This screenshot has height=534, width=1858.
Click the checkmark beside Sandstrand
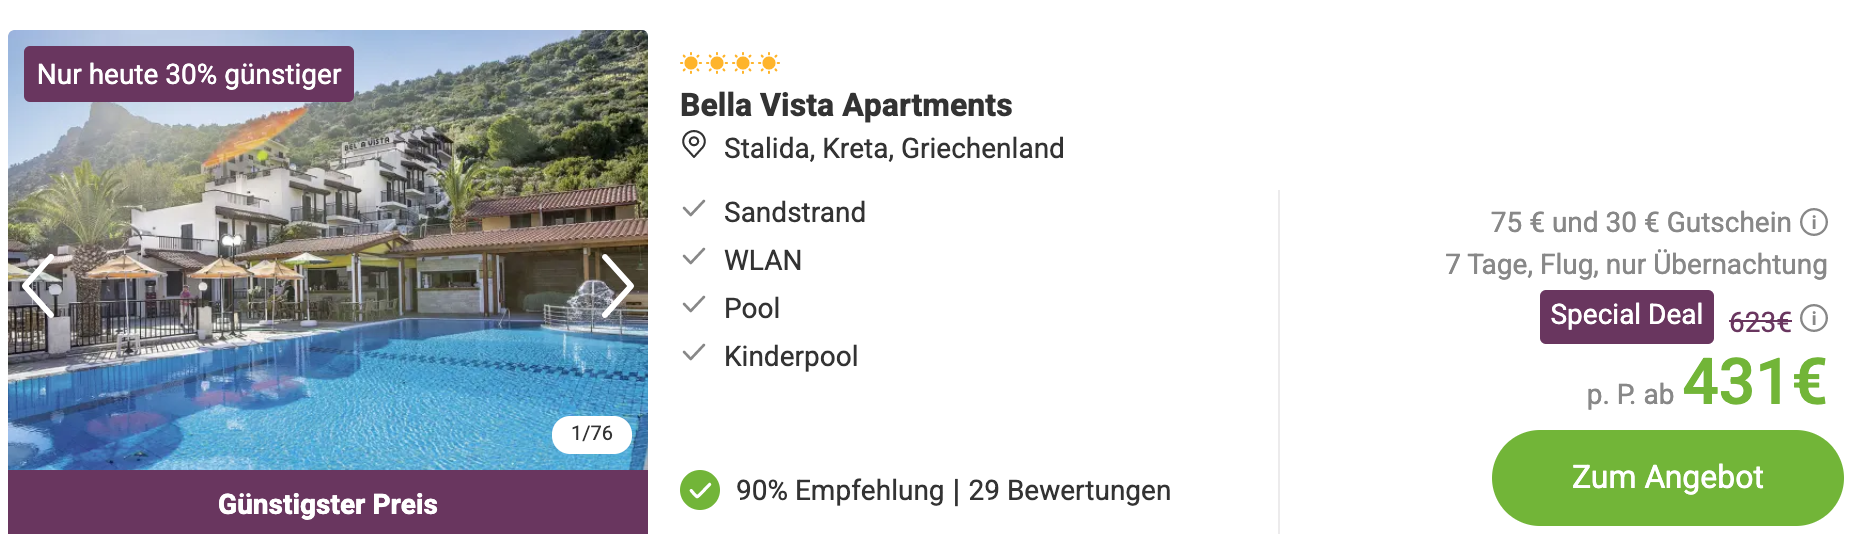[x=694, y=209]
